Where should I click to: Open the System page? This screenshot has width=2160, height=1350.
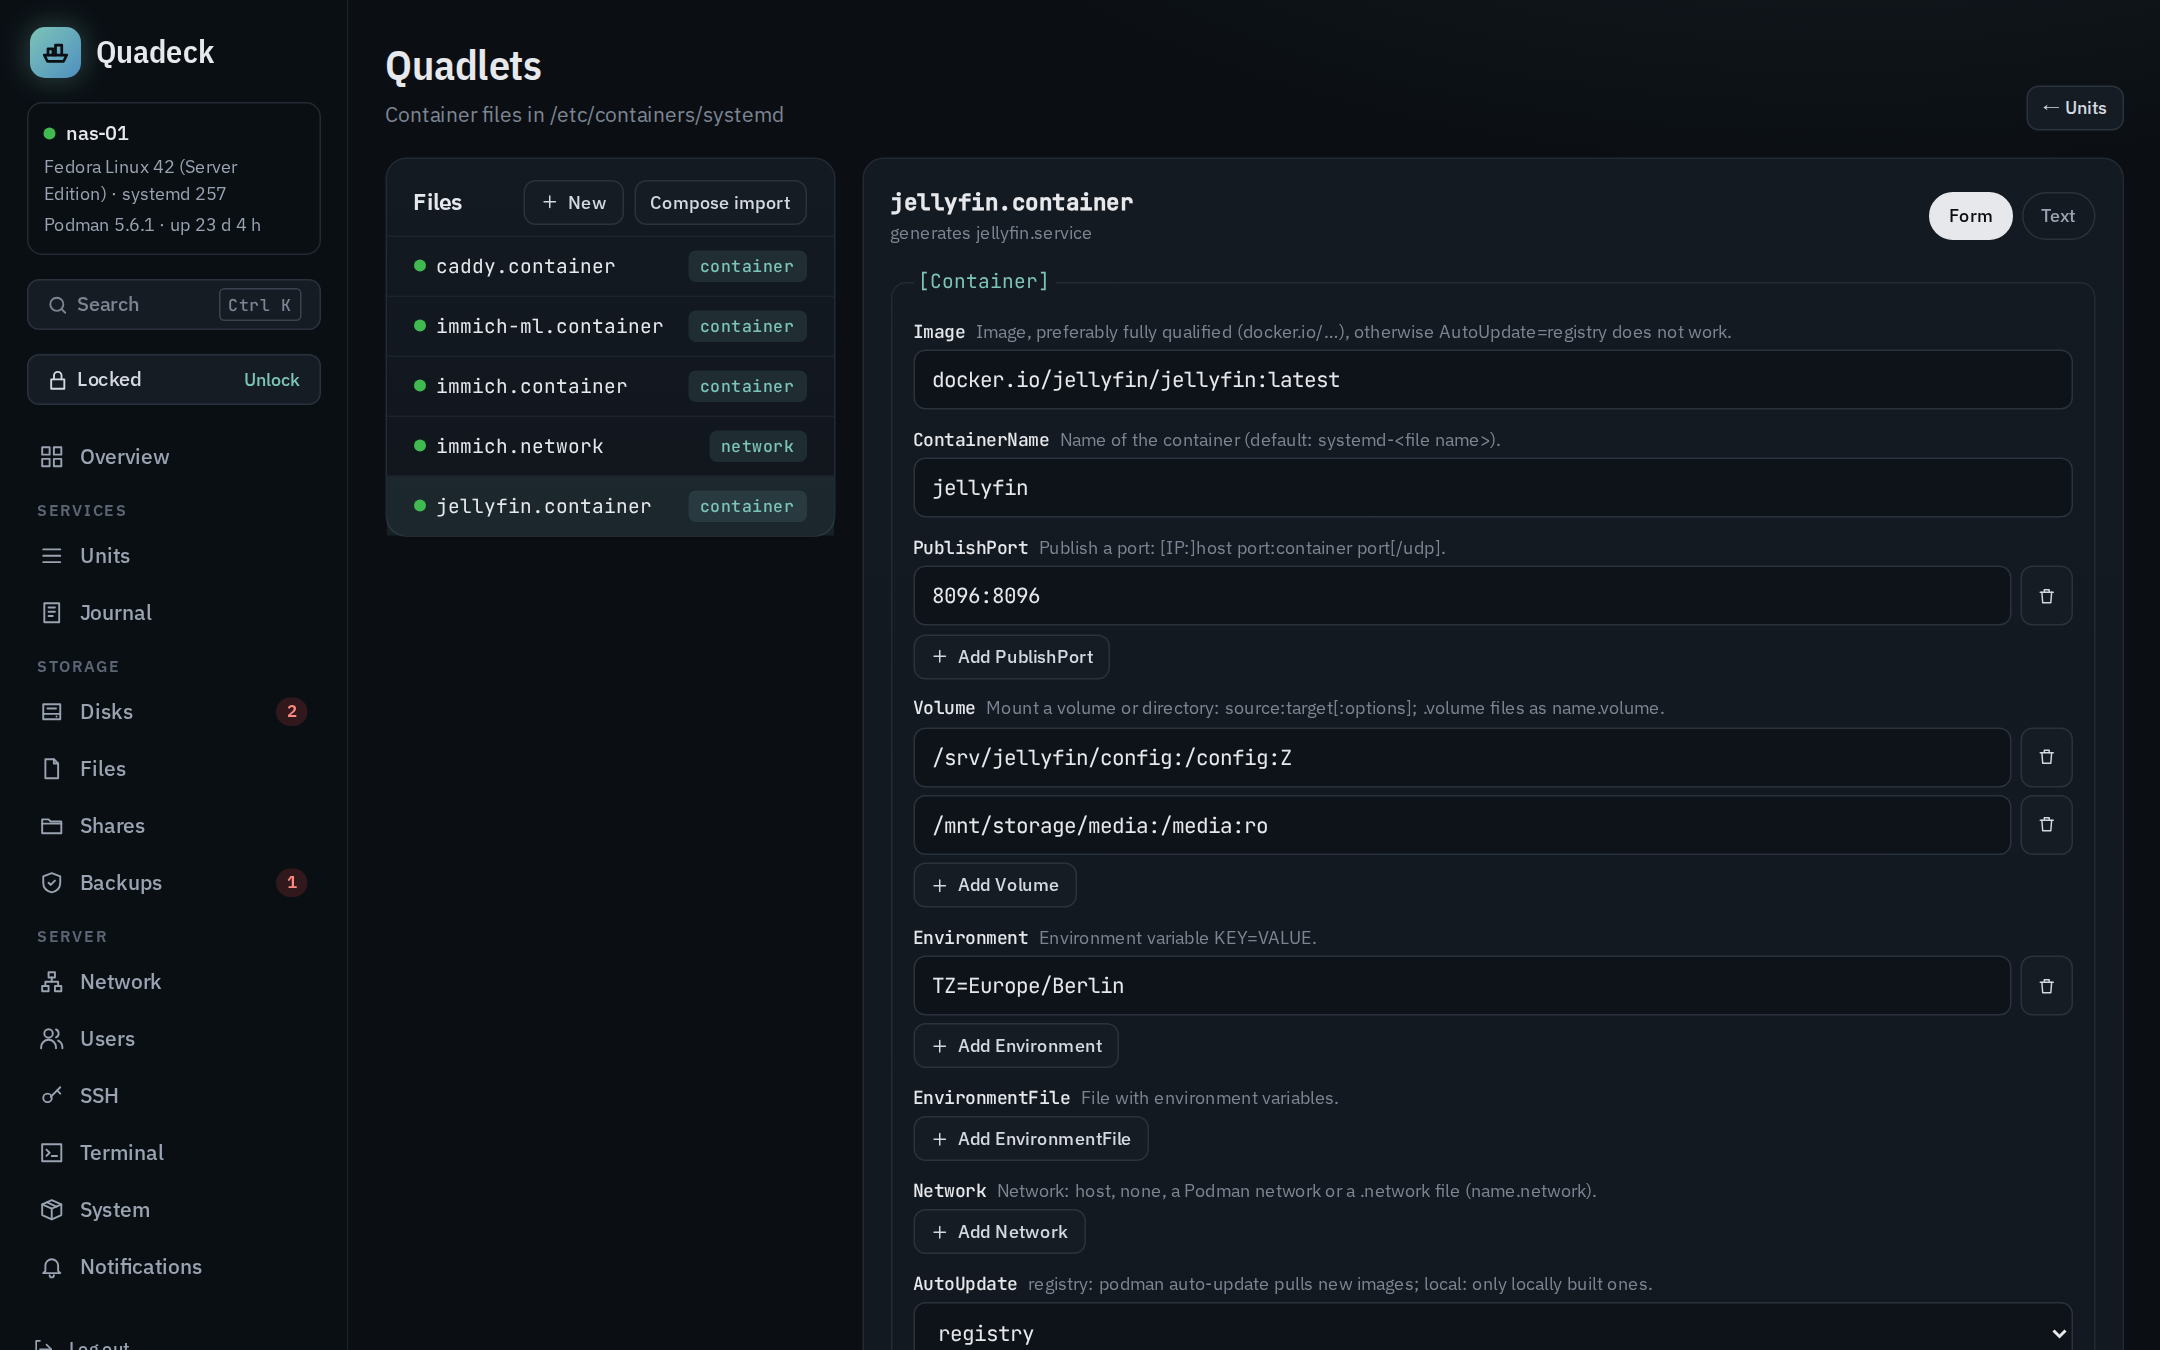coord(174,1210)
